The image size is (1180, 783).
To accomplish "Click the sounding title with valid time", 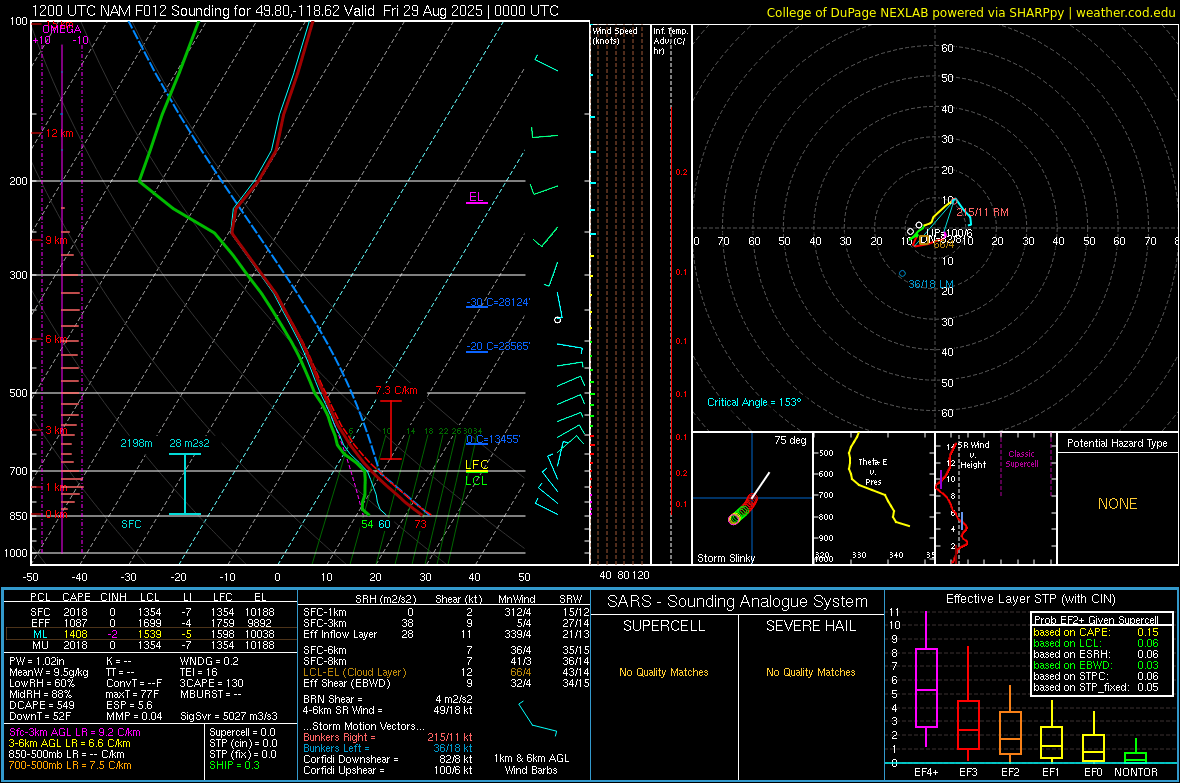I will 295,11.
